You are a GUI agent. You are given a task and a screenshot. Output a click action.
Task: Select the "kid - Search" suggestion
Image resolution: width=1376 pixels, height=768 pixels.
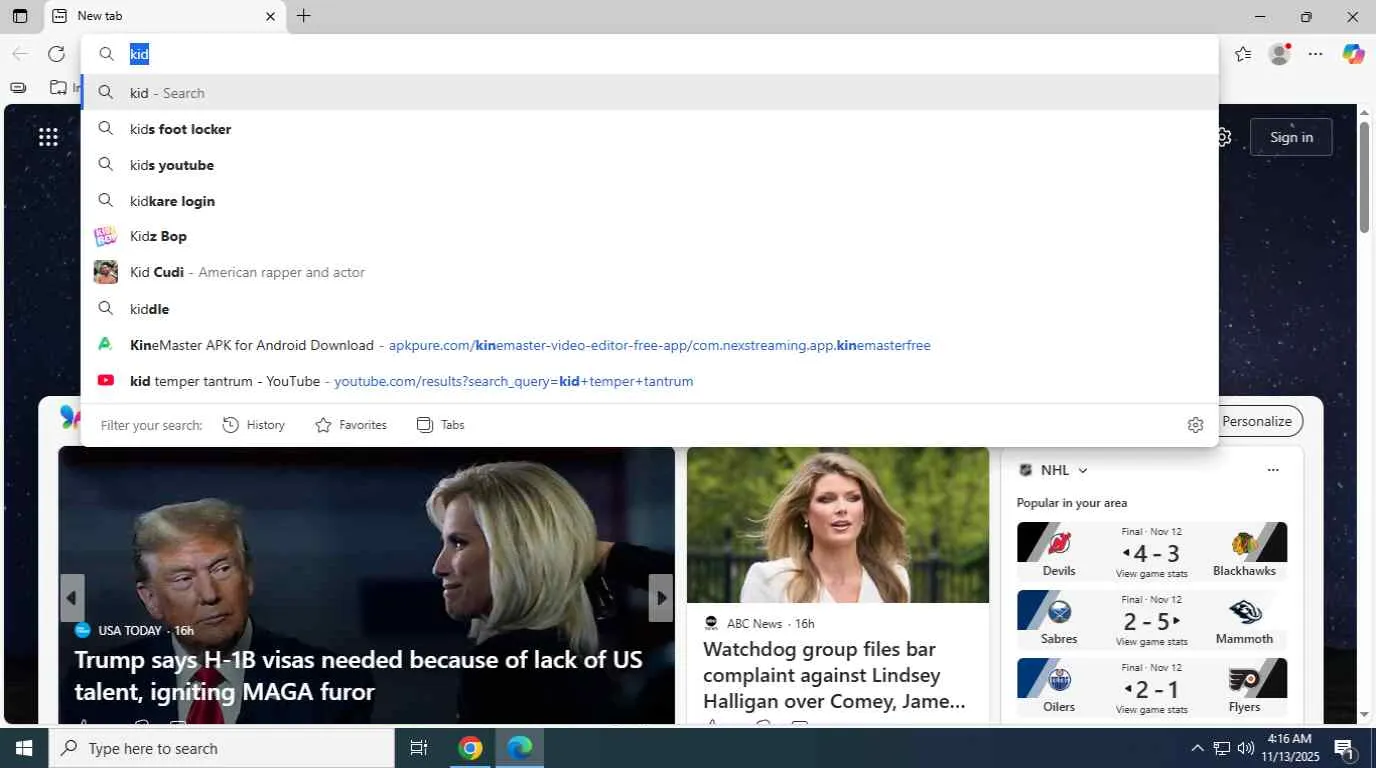(x=650, y=93)
